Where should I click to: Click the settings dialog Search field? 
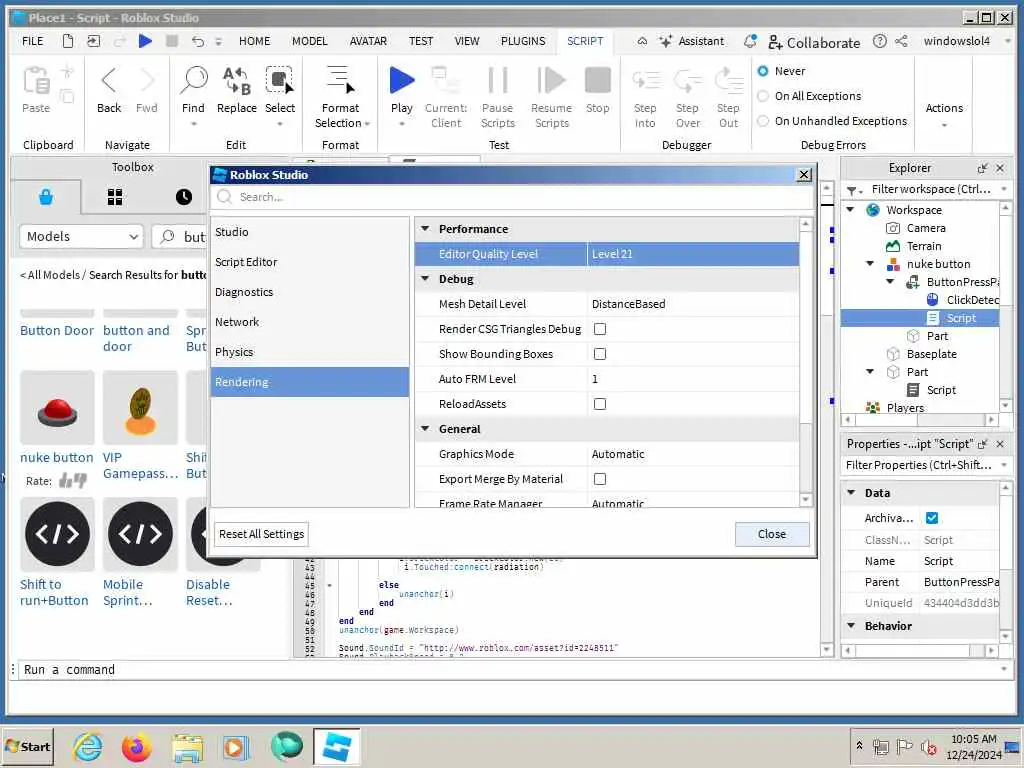(x=512, y=197)
